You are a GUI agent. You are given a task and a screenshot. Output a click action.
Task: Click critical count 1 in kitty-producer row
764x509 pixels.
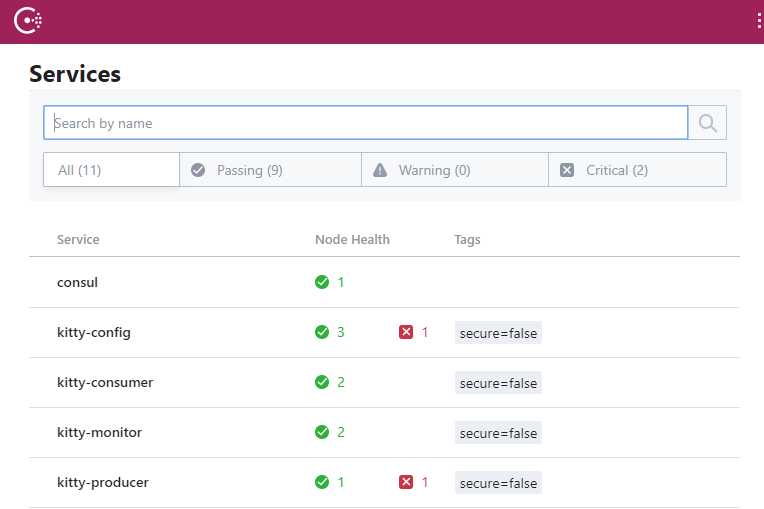click(425, 482)
